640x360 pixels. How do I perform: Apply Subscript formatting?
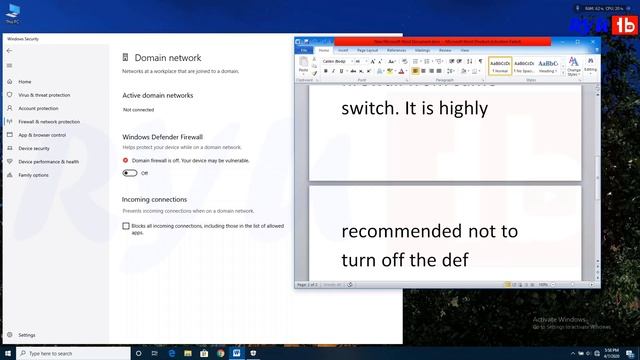pyautogui.click(x=361, y=71)
